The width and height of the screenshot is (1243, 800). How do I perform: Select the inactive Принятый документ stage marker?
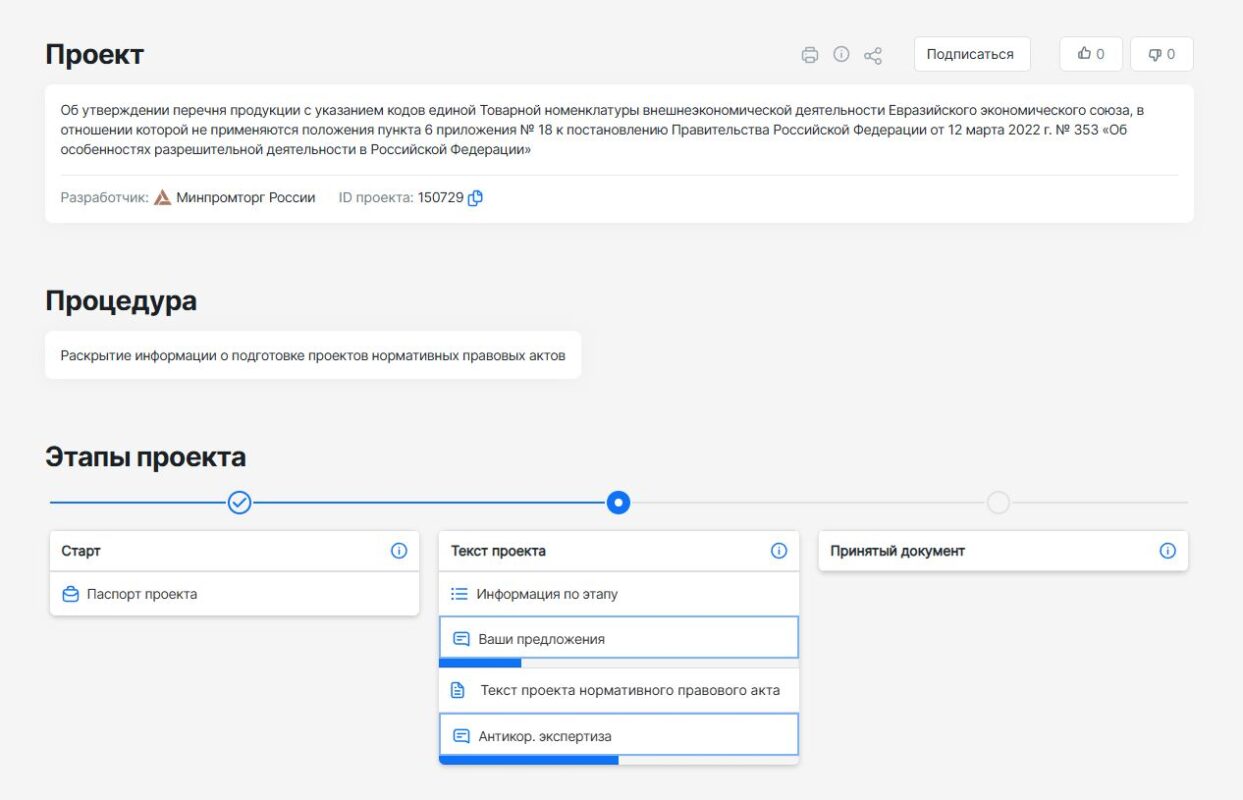998,502
